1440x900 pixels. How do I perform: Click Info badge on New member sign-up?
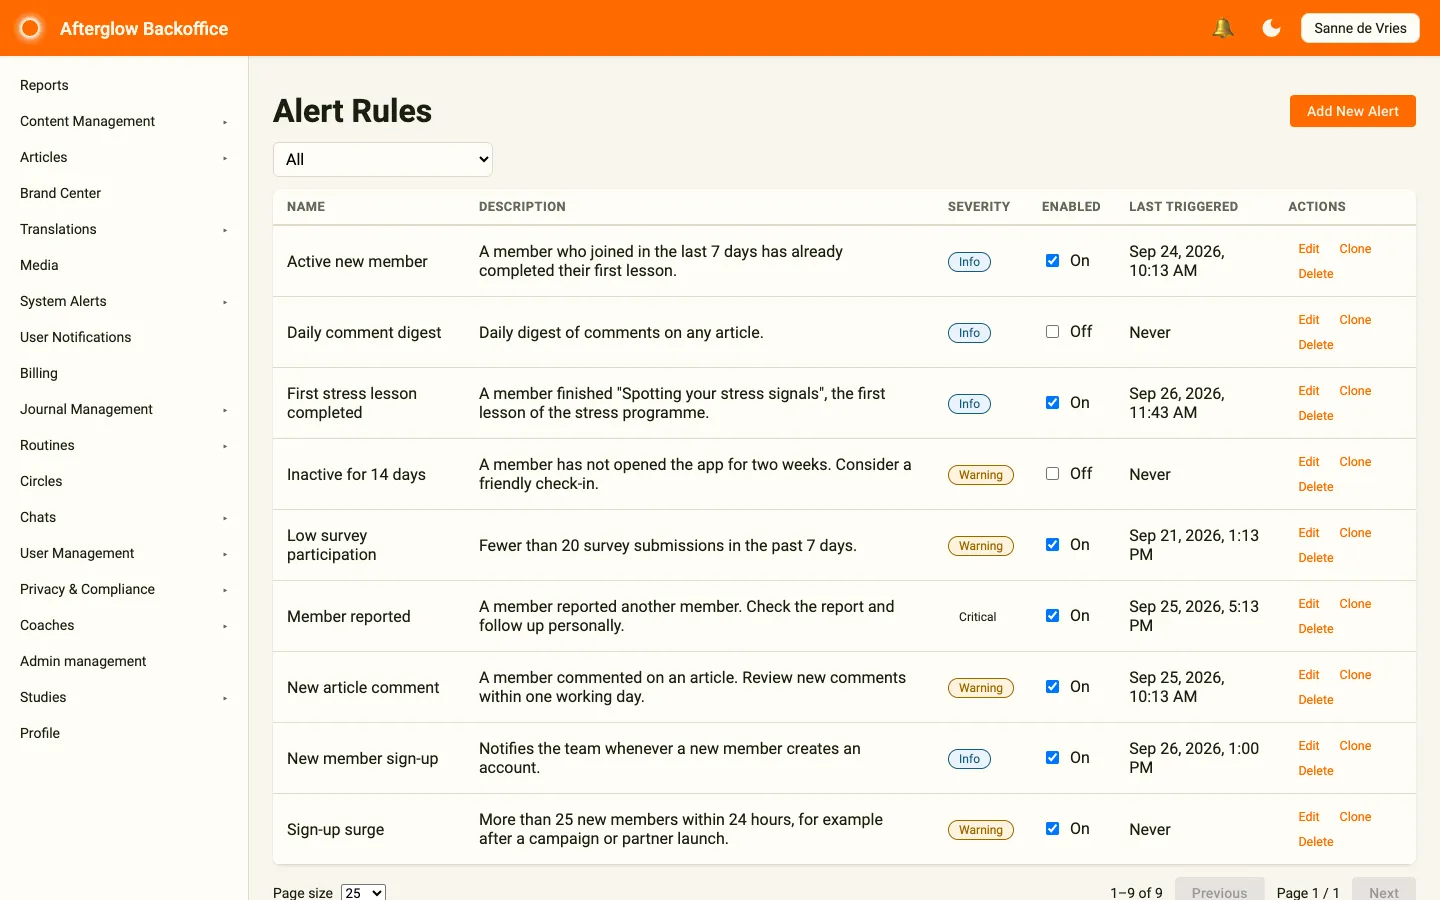(969, 759)
